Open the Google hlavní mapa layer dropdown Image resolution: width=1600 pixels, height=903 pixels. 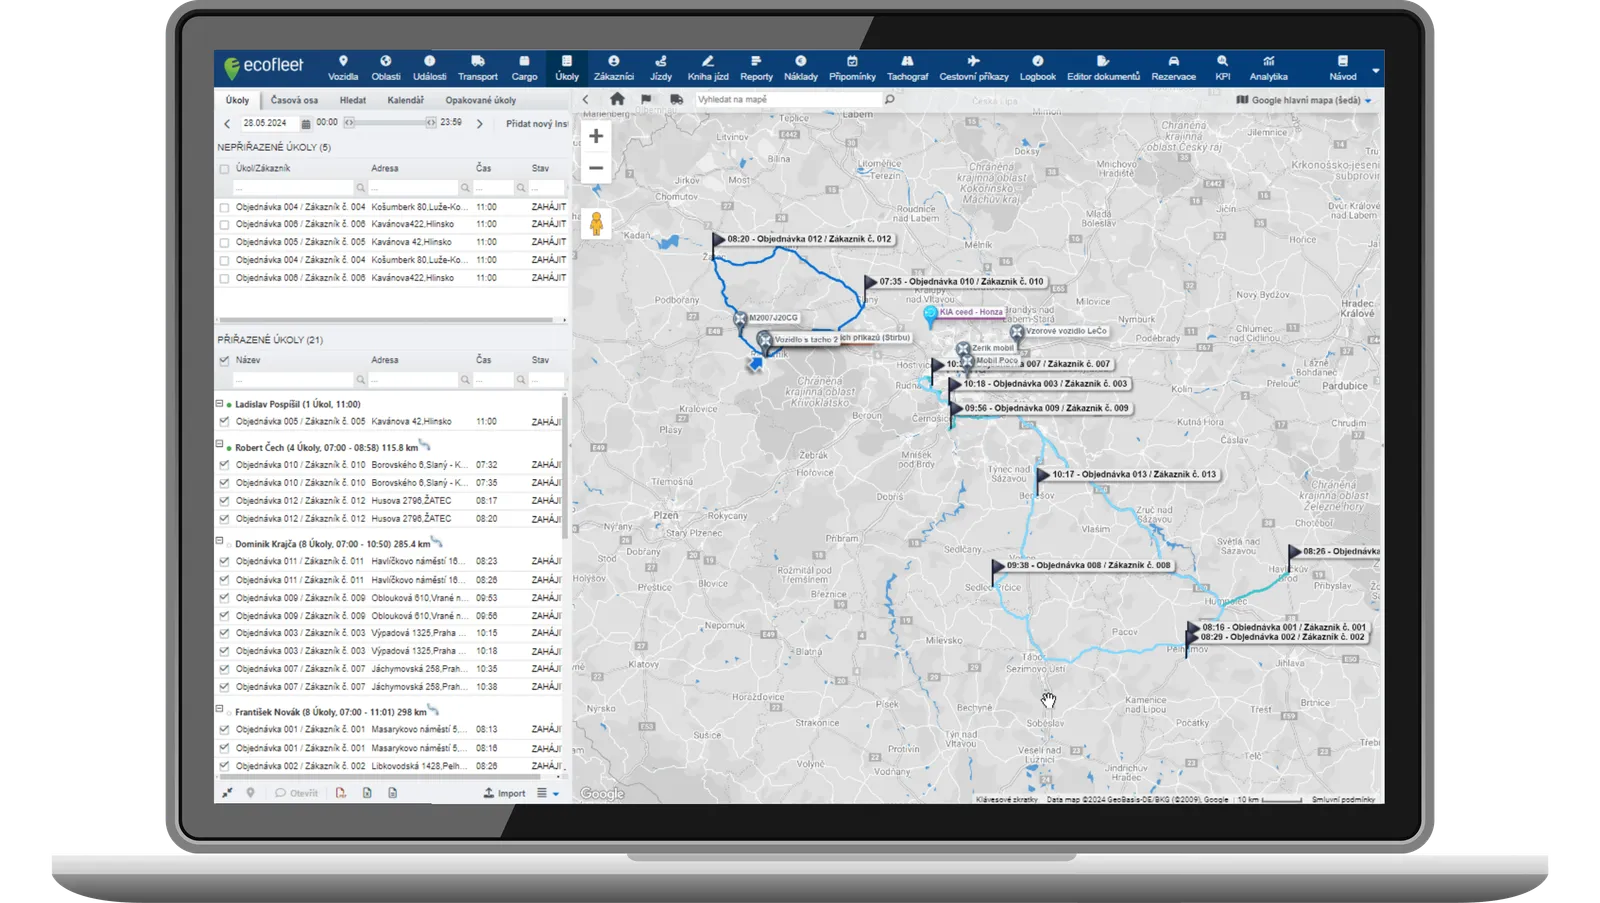pos(1304,100)
